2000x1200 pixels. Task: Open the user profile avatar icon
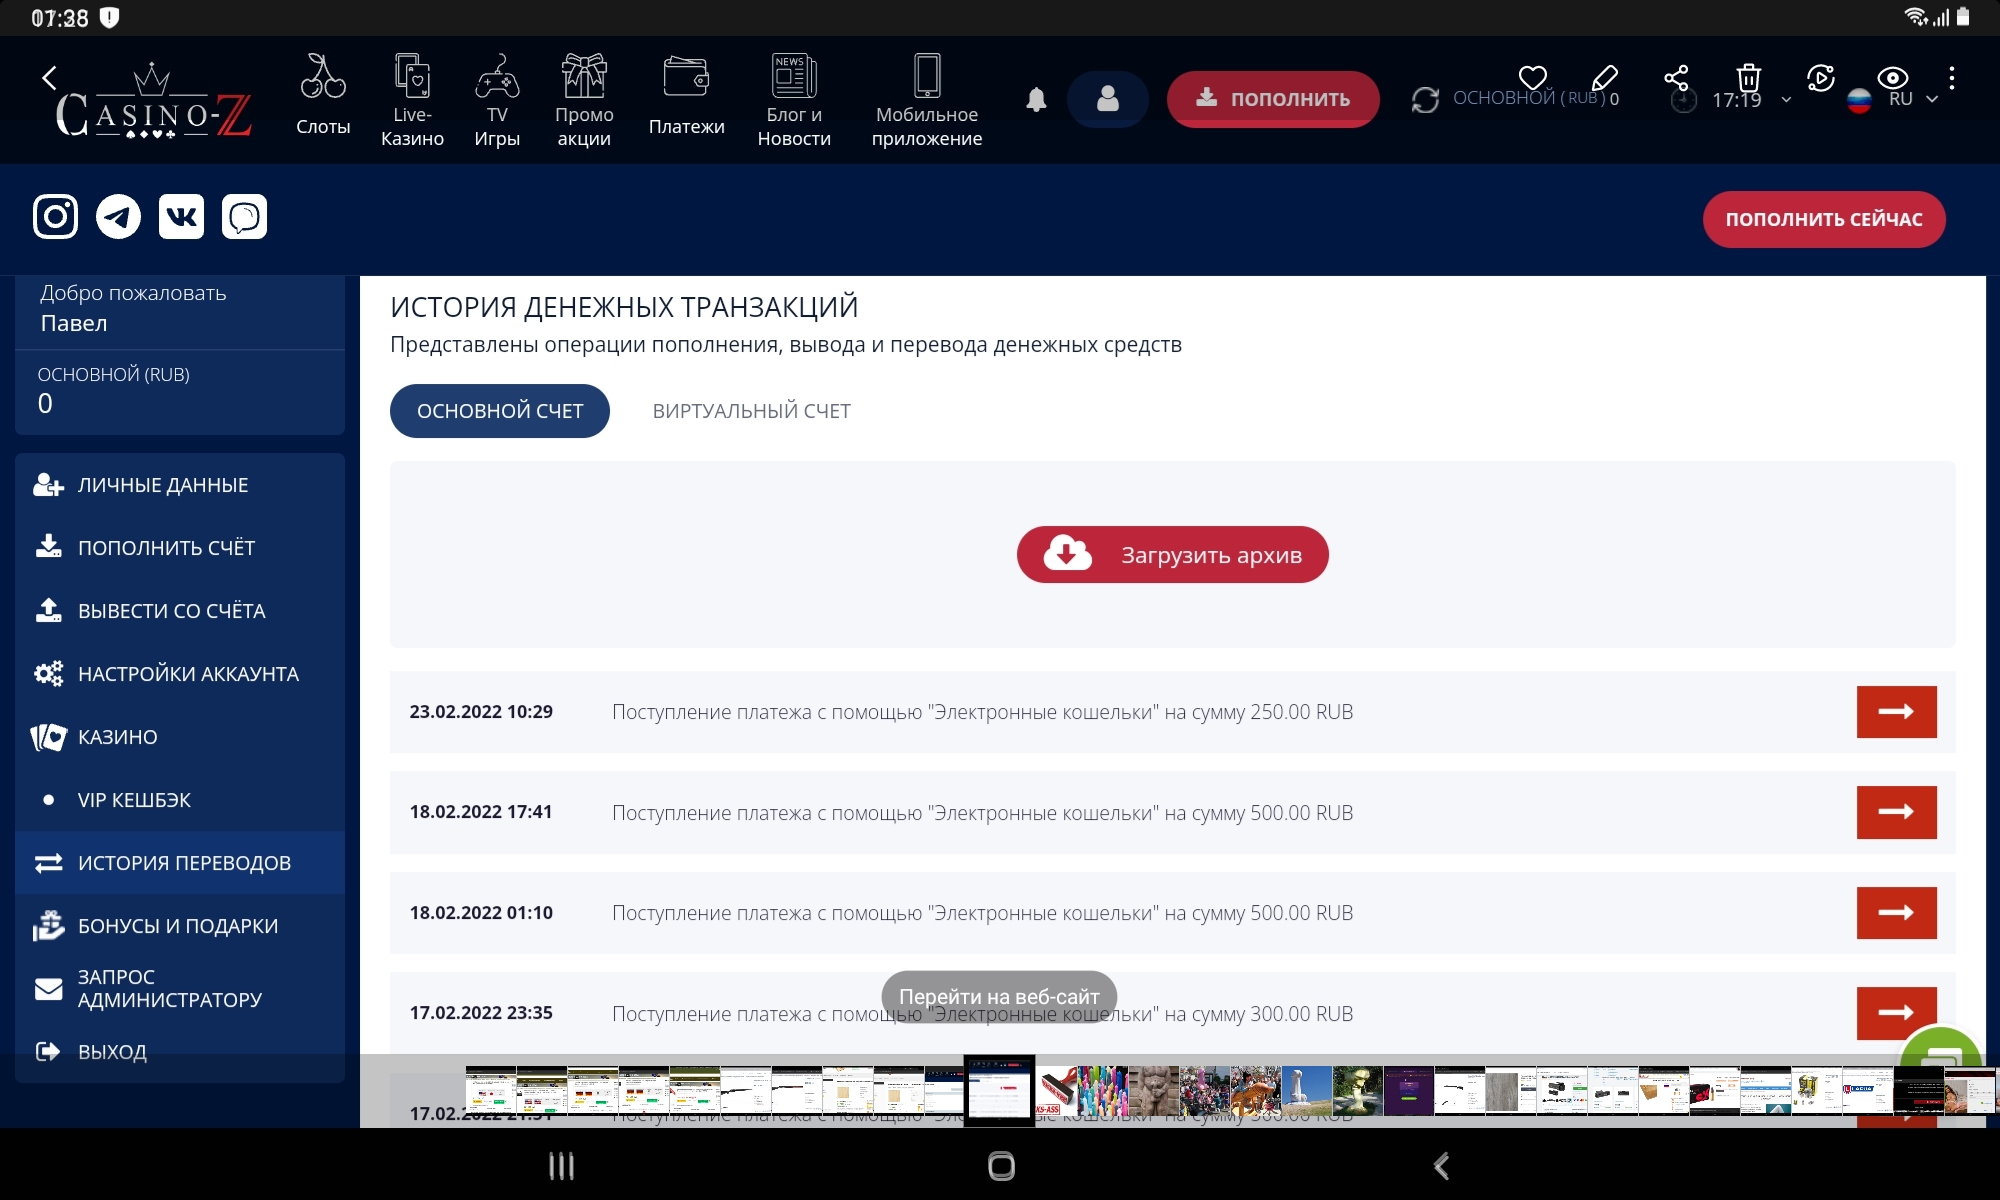click(1107, 99)
